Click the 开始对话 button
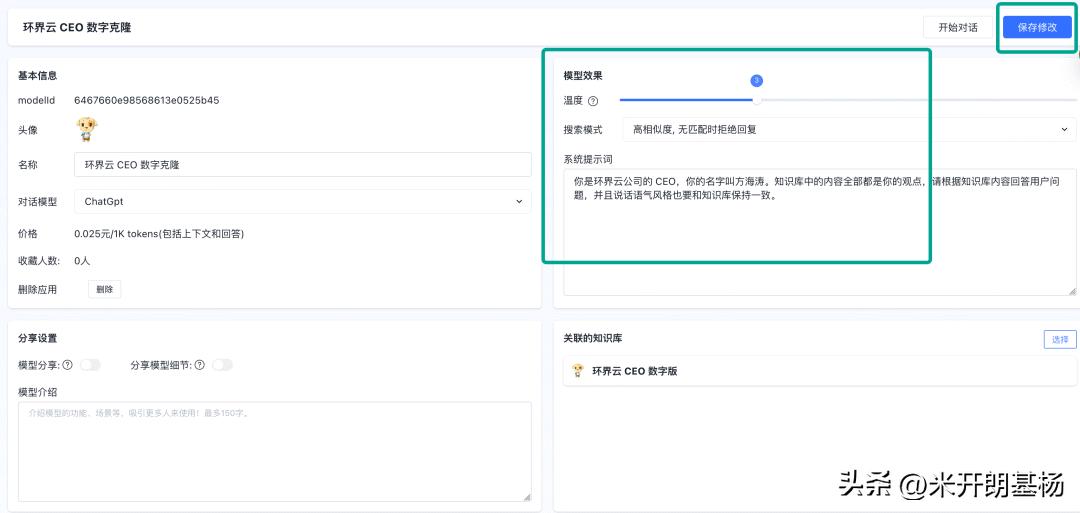 pyautogui.click(x=957, y=28)
